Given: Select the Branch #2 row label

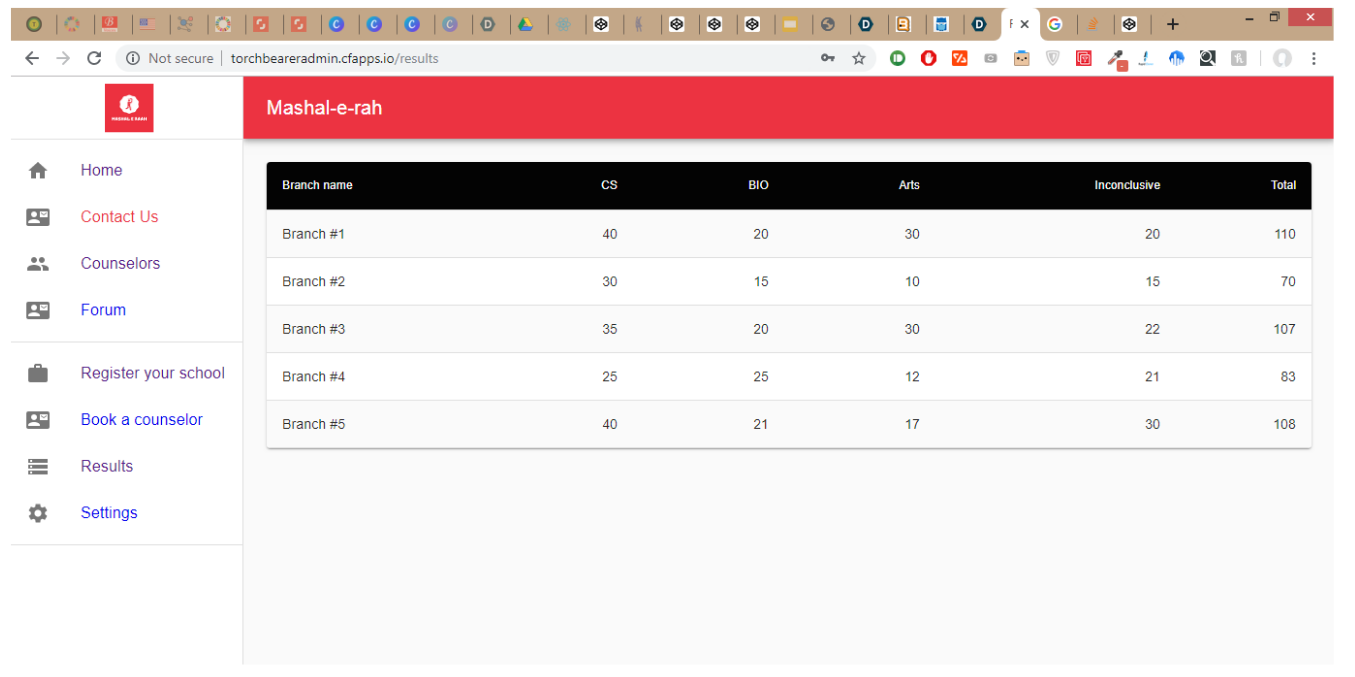Looking at the screenshot, I should click(313, 282).
